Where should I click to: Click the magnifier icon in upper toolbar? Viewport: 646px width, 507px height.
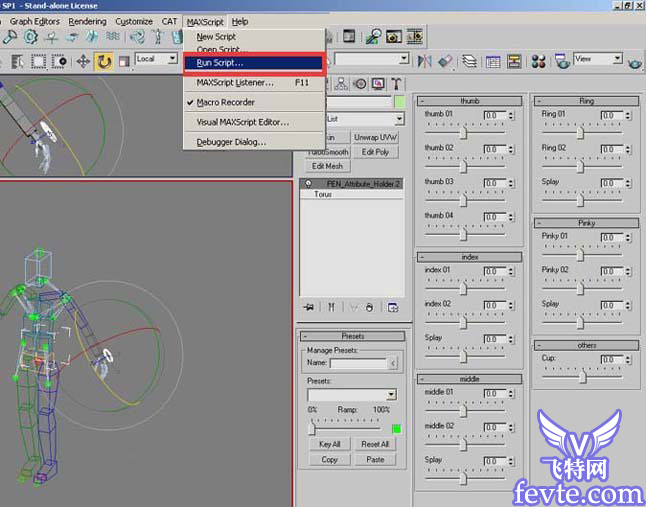pyautogui.click(x=373, y=37)
